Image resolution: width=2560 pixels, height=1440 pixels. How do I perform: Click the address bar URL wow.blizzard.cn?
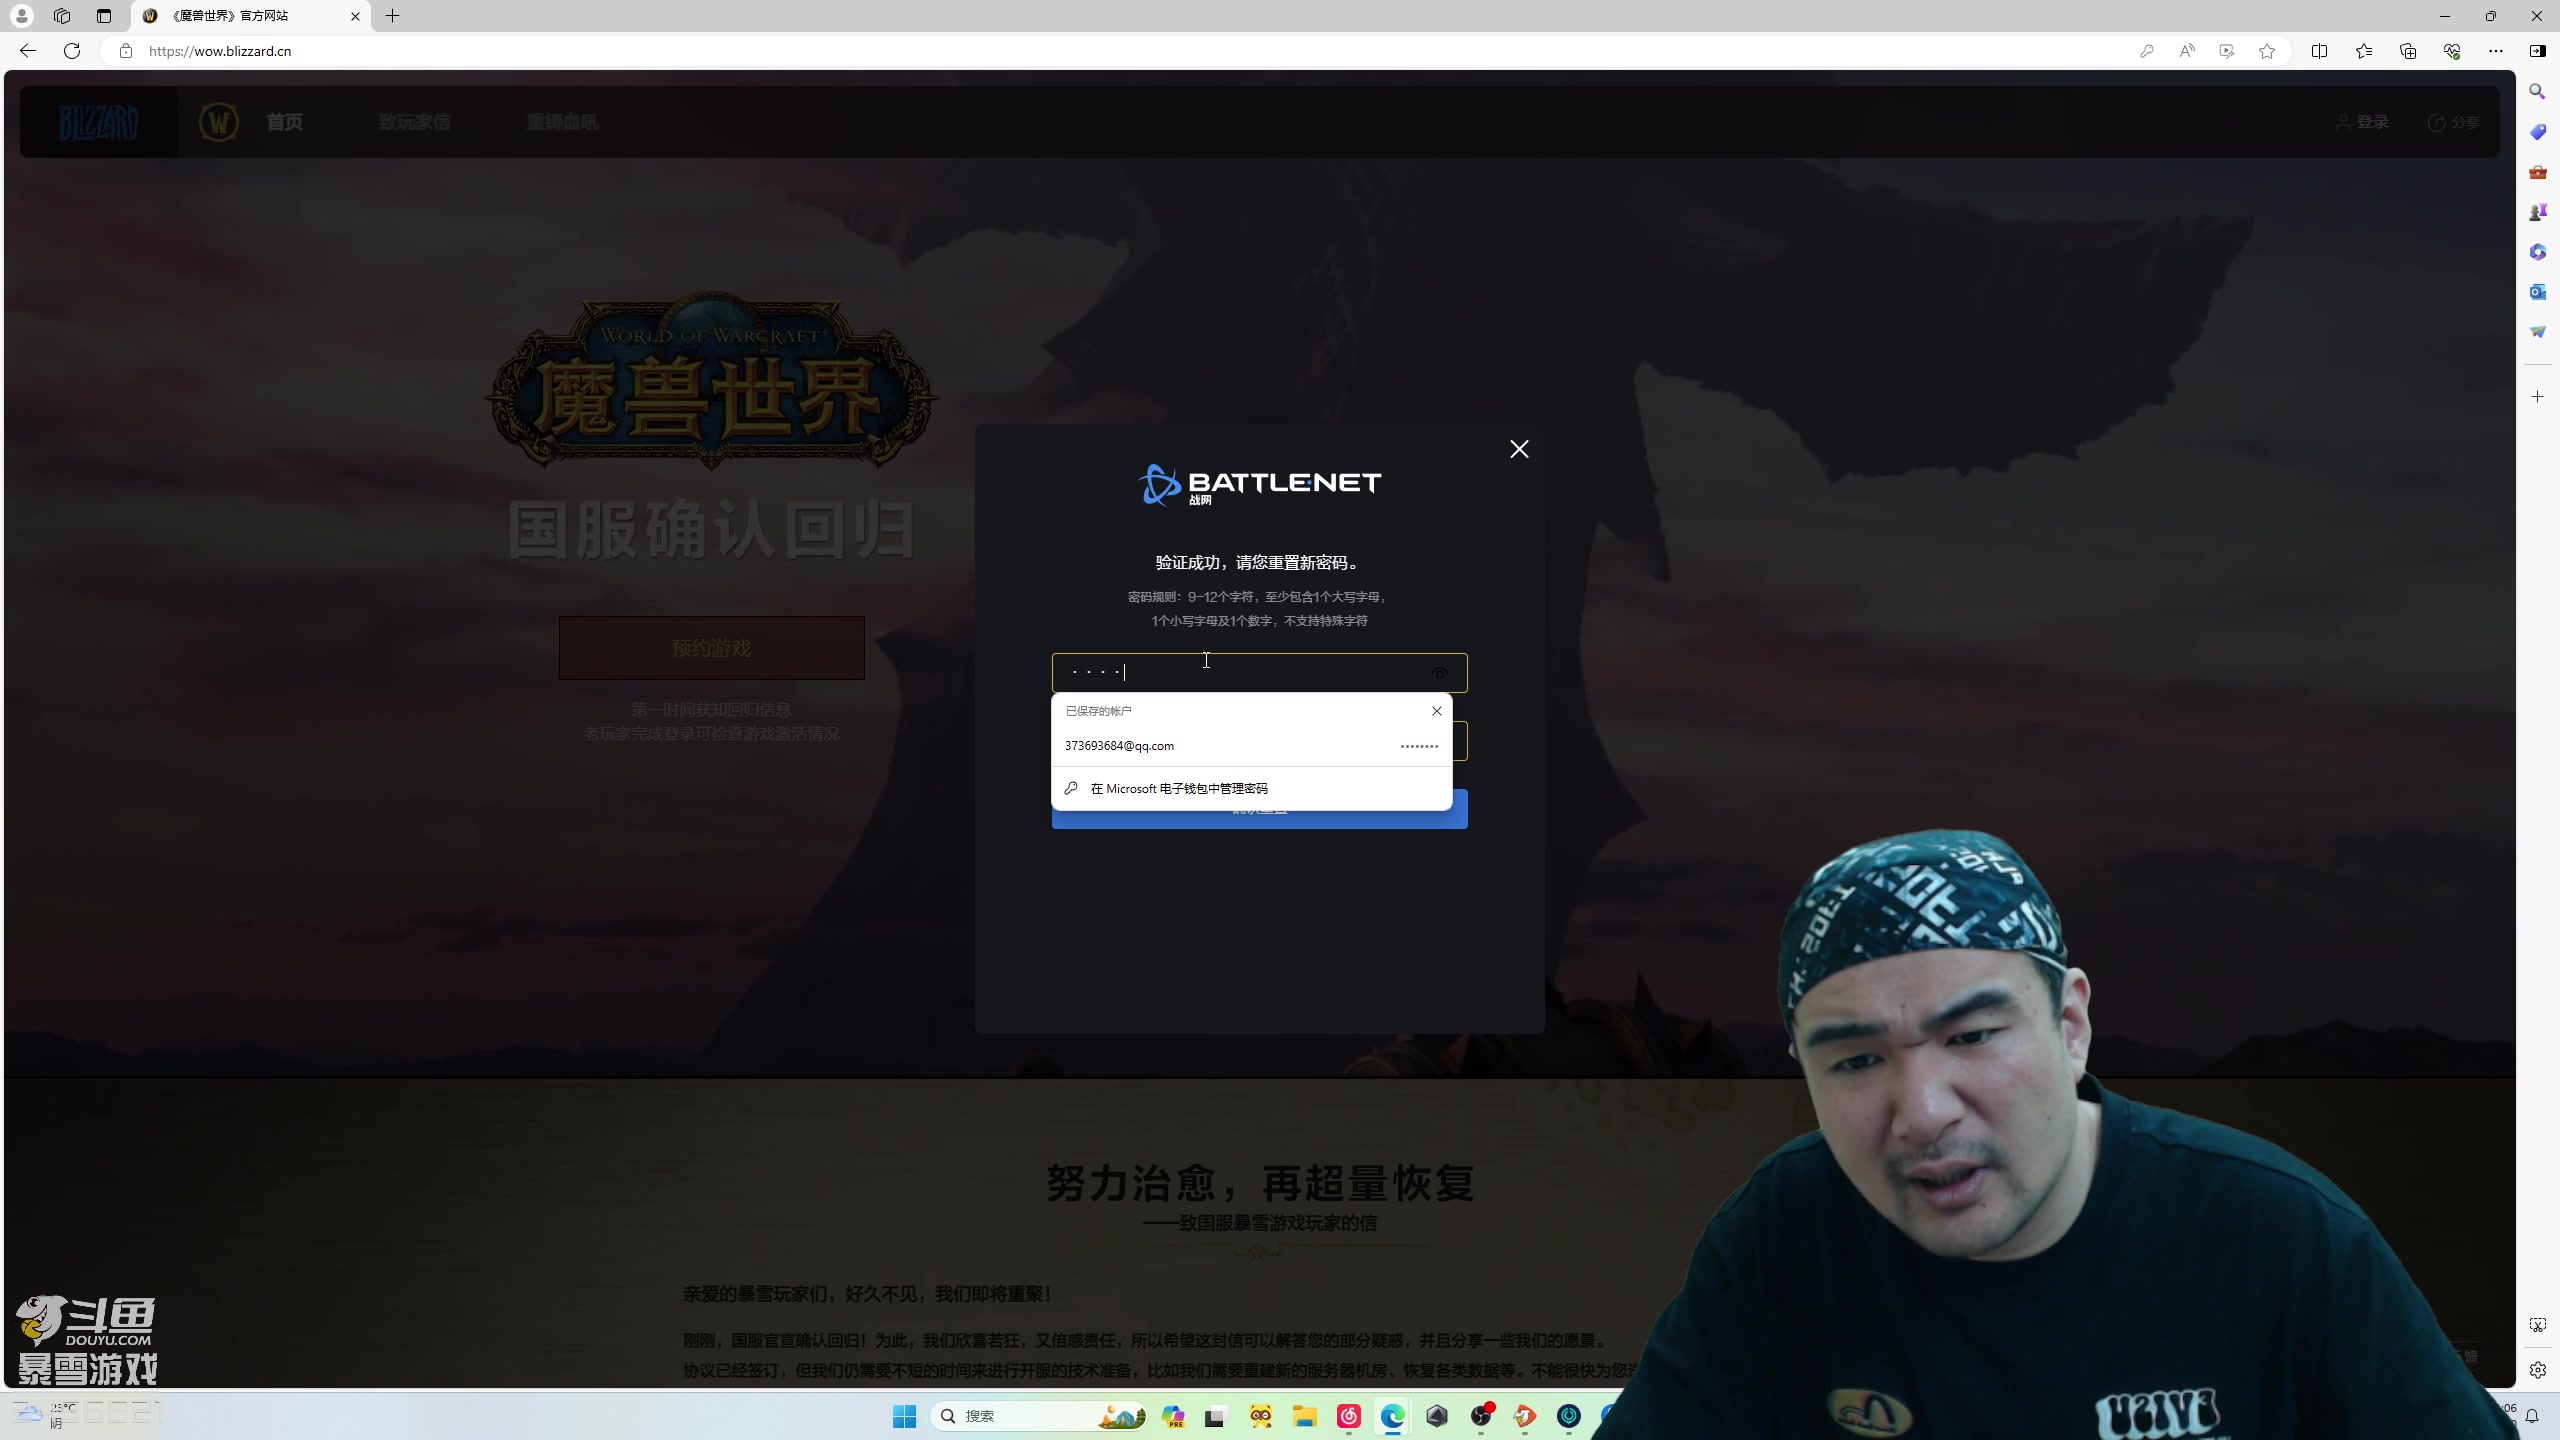click(220, 51)
